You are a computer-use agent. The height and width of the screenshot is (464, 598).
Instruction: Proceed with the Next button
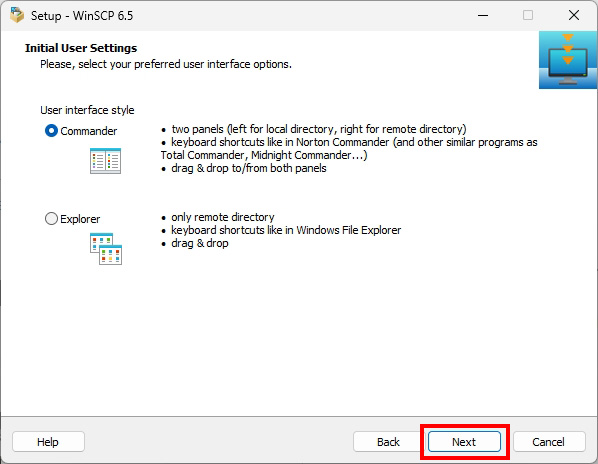(464, 442)
